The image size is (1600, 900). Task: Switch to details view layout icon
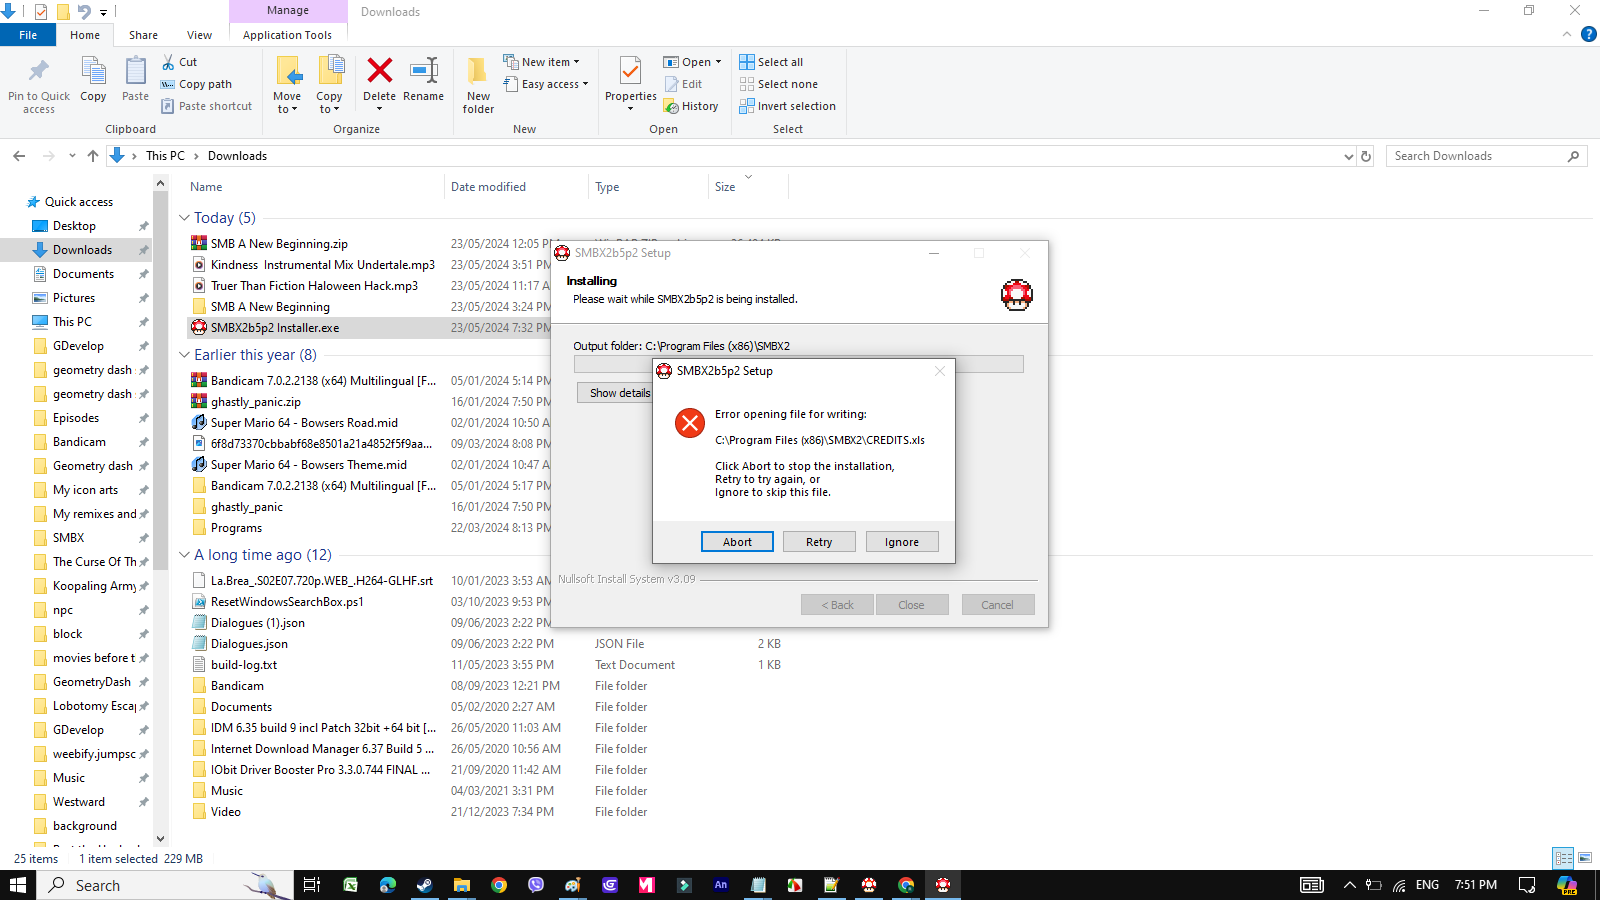coord(1563,858)
